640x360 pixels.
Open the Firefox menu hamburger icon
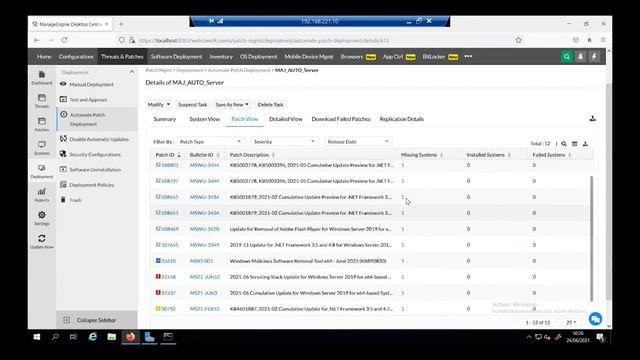pyautogui.click(x=603, y=40)
